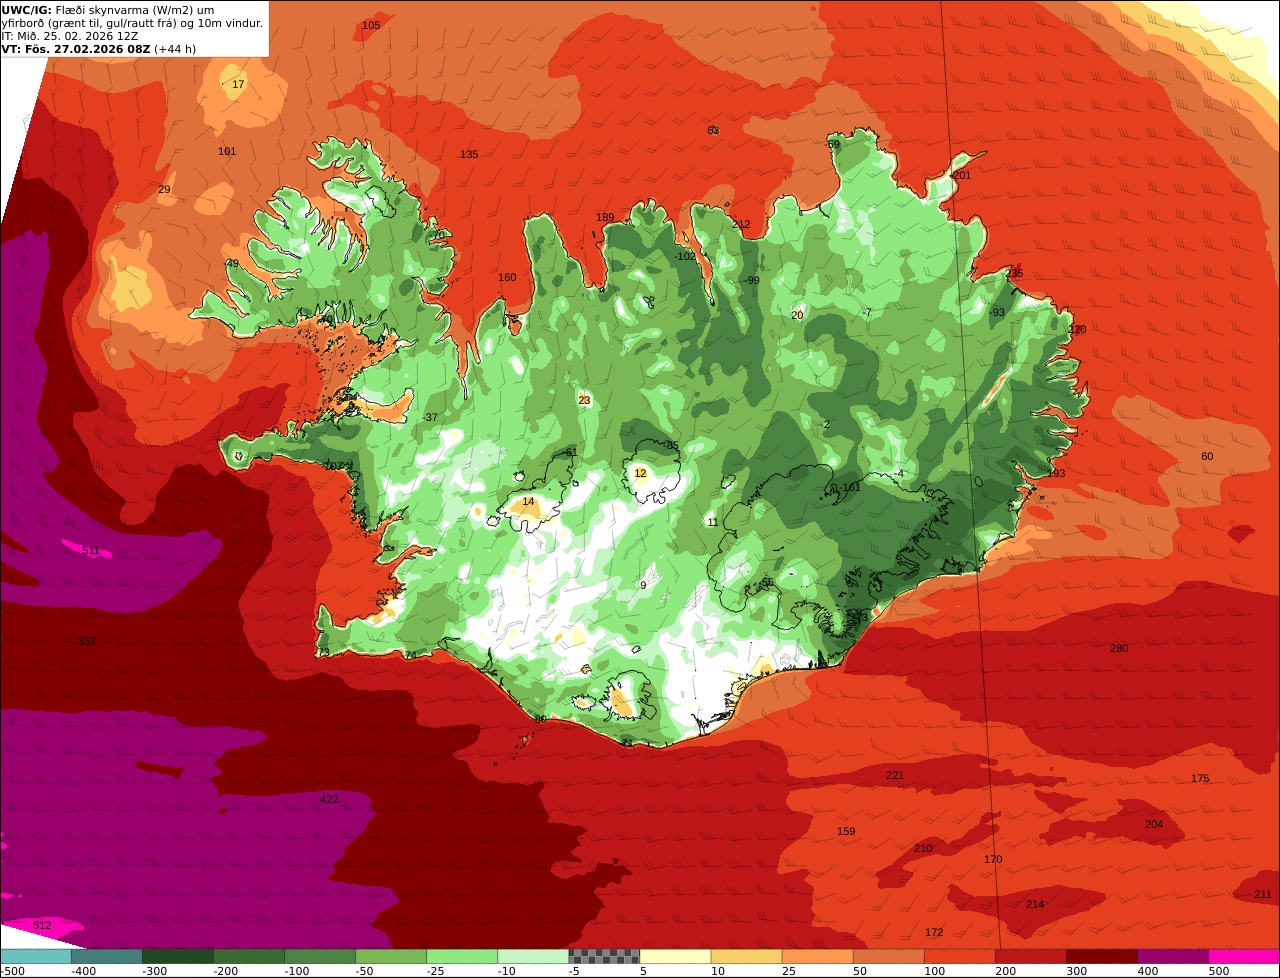Click the -161 value on Vatnajökull
This screenshot has width=1280, height=978.
point(849,488)
